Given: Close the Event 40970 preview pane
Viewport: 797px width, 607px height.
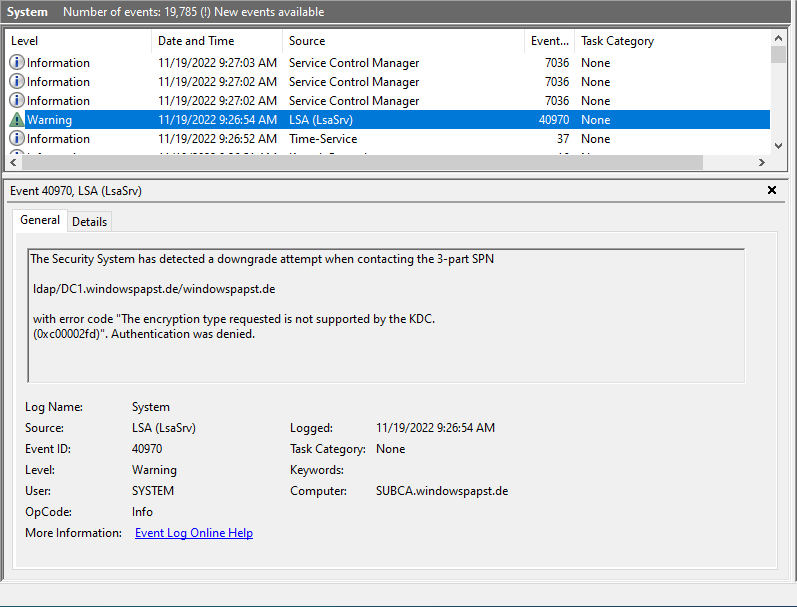Looking at the screenshot, I should tap(771, 190).
